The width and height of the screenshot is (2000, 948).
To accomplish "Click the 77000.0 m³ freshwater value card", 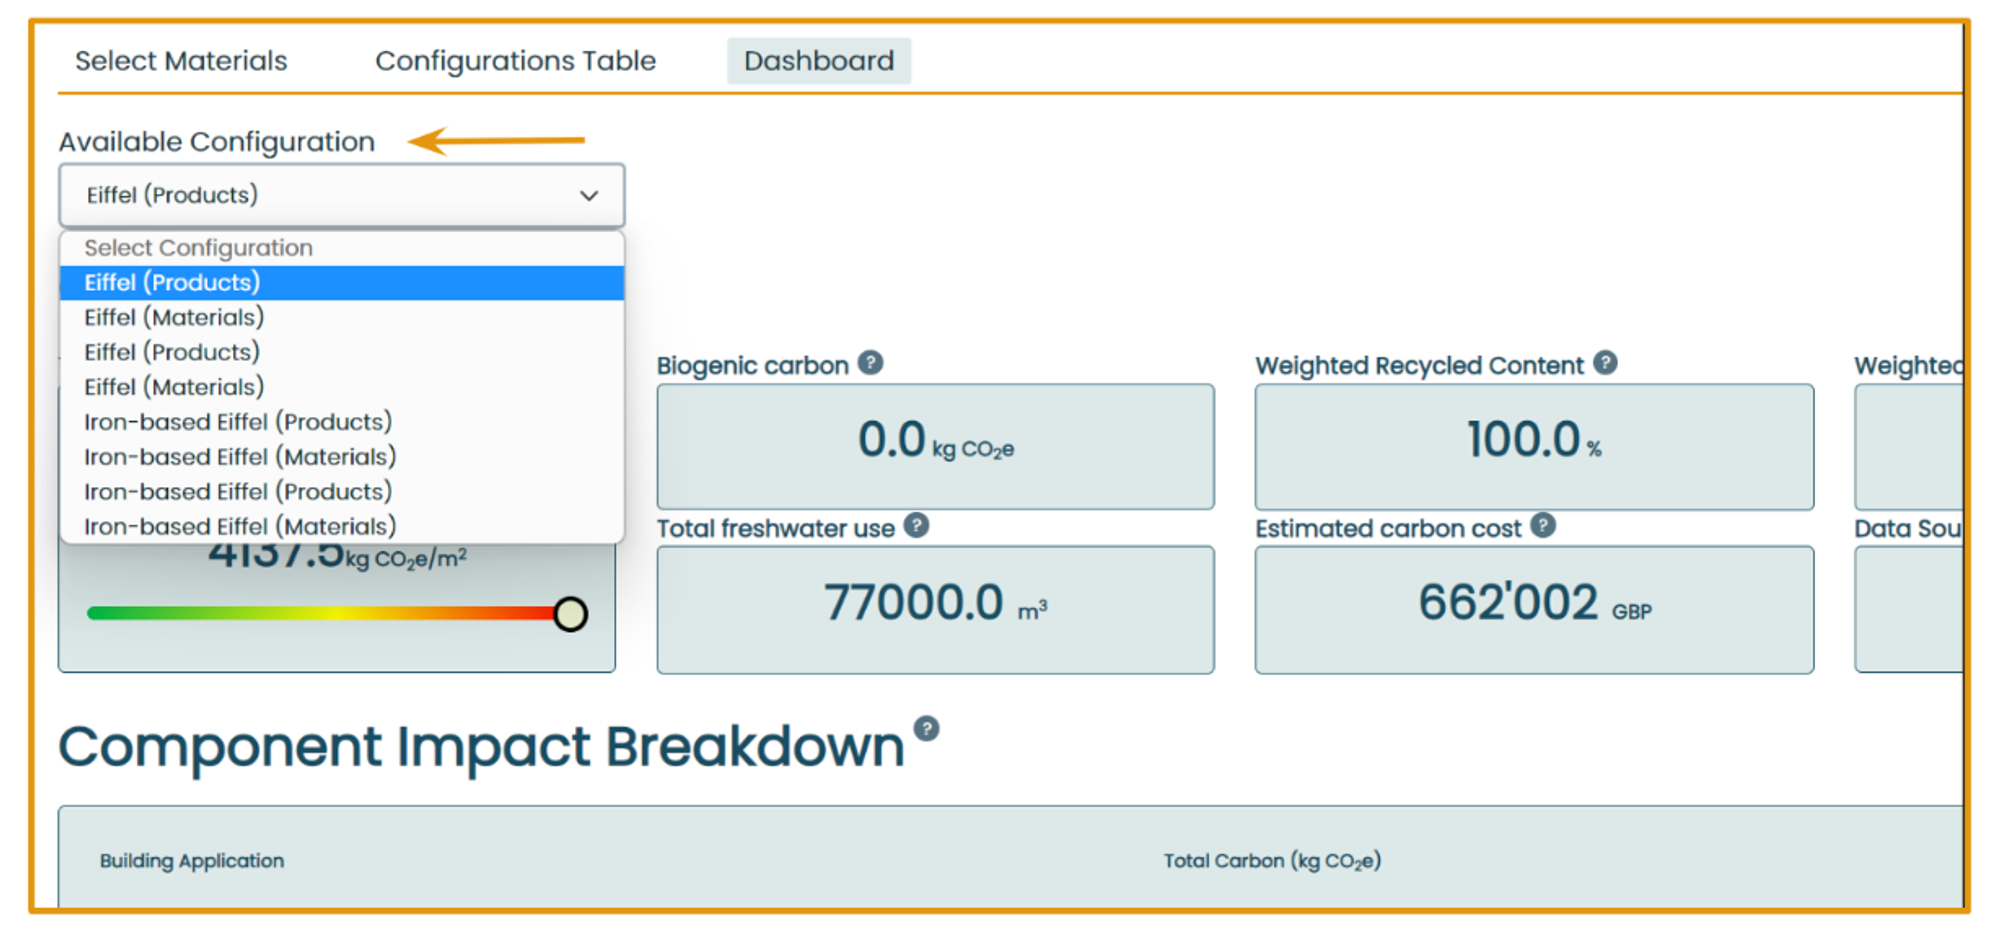I will [935, 609].
